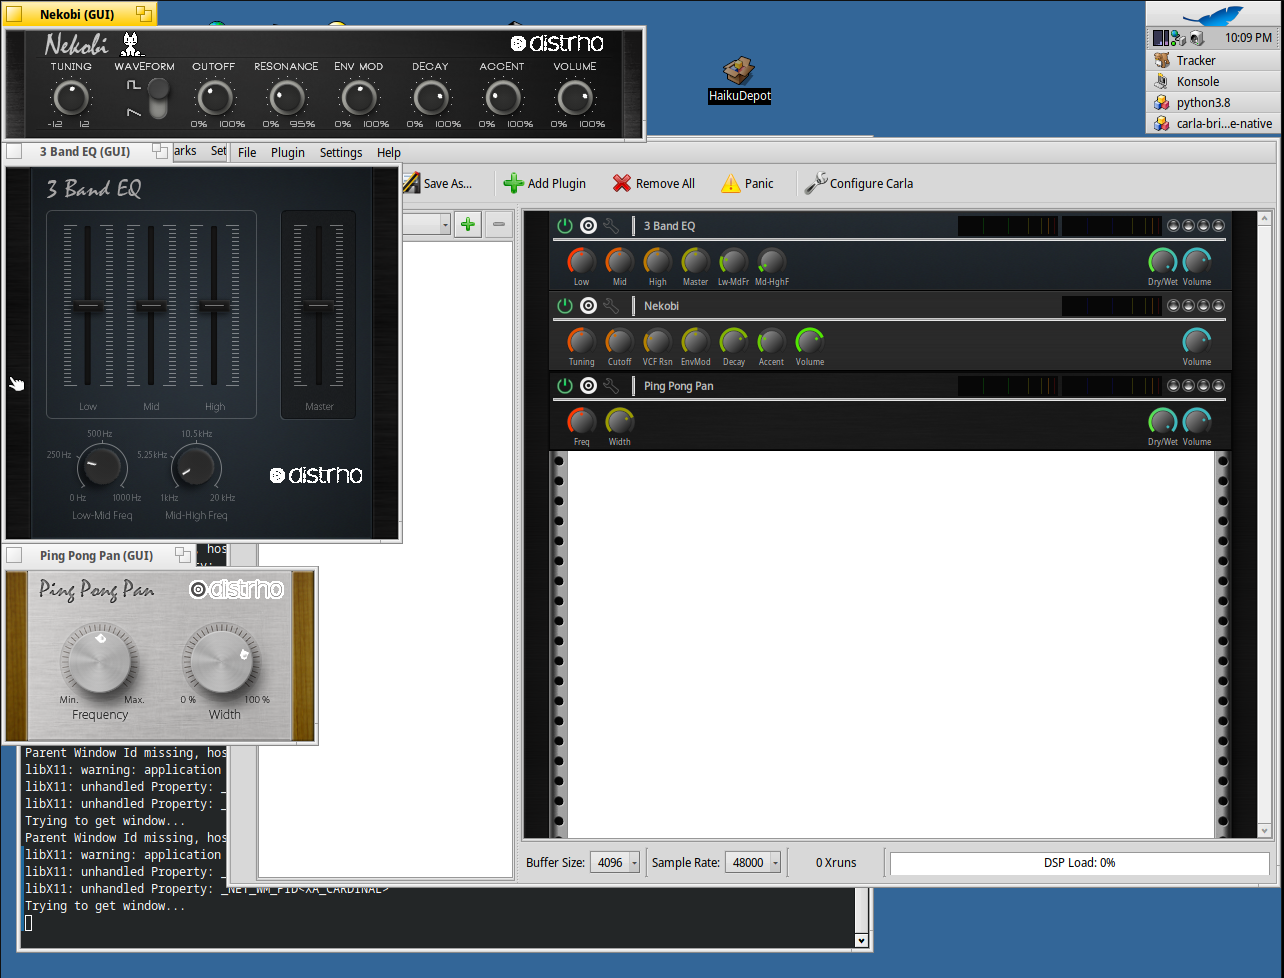Click the Dry/Wet knob in Ping Pong Pan rack slot
This screenshot has height=978, width=1284.
pos(1162,422)
